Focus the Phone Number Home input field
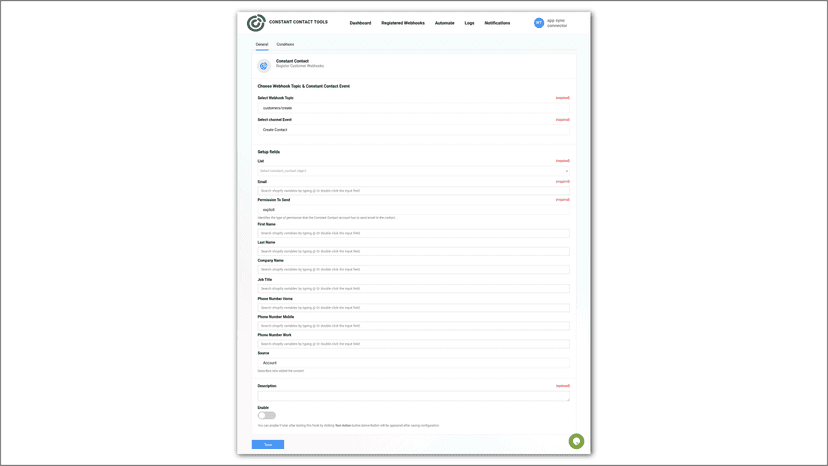 413,307
